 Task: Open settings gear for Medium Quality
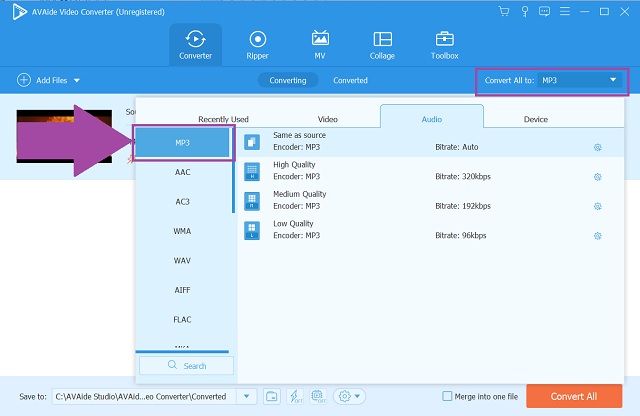(x=598, y=206)
